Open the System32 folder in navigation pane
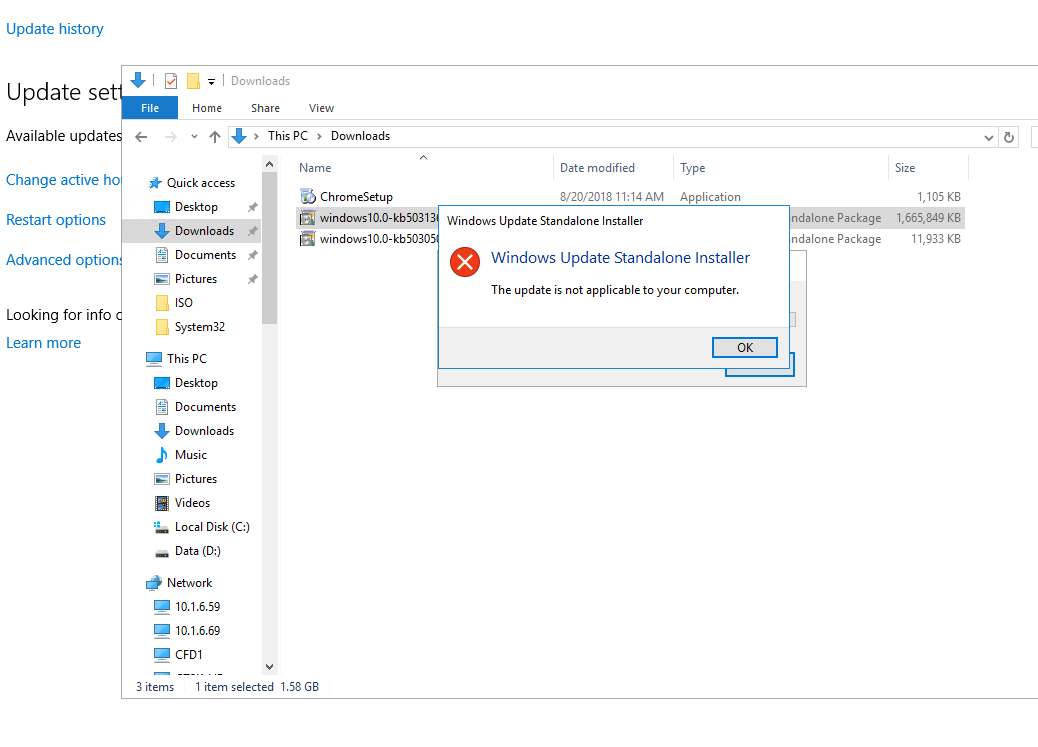The image size is (1038, 747). click(199, 326)
